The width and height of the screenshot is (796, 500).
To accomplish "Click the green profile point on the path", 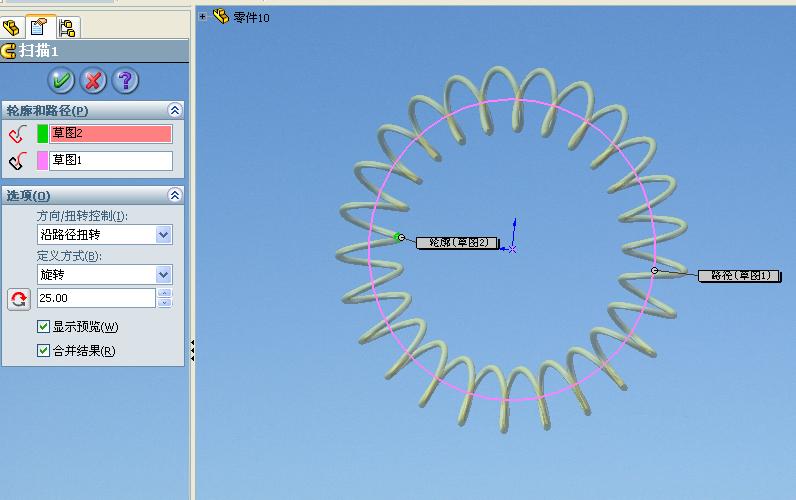I will pos(397,237).
